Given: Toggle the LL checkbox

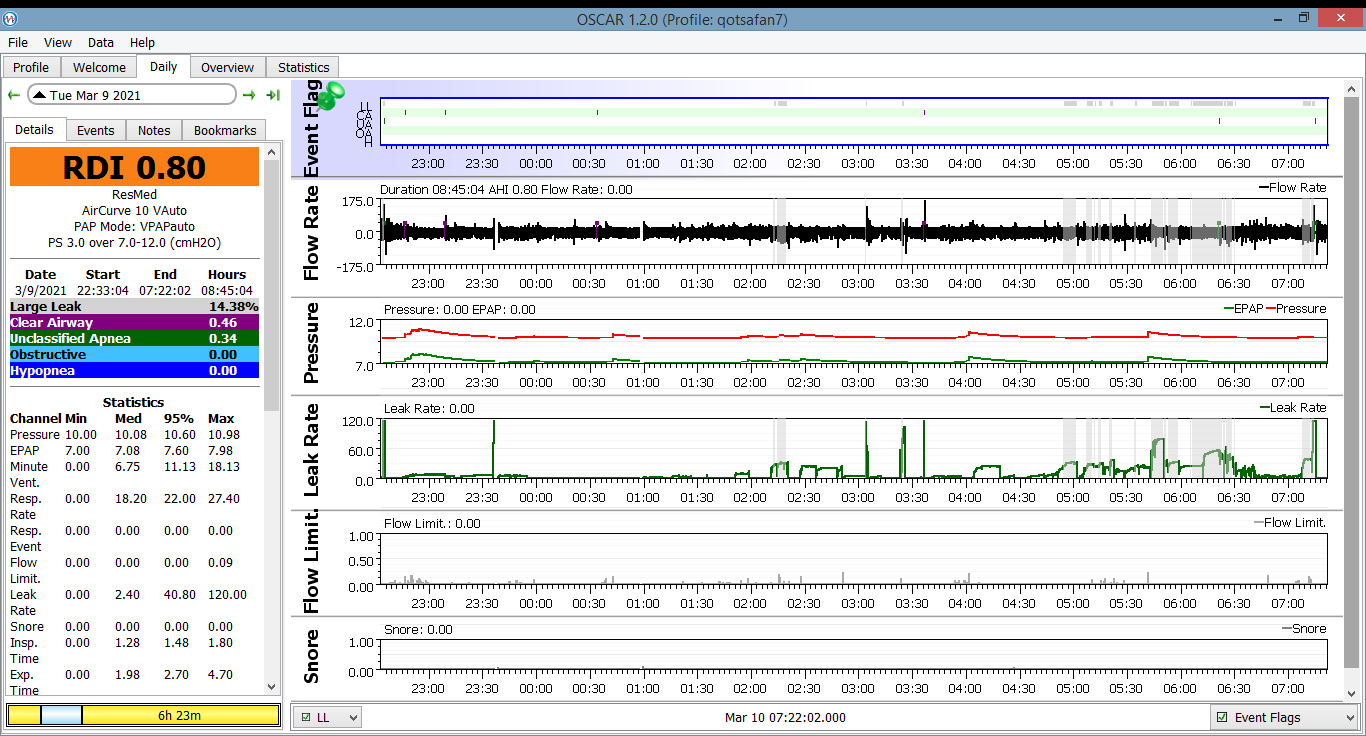Looking at the screenshot, I should click(305, 717).
